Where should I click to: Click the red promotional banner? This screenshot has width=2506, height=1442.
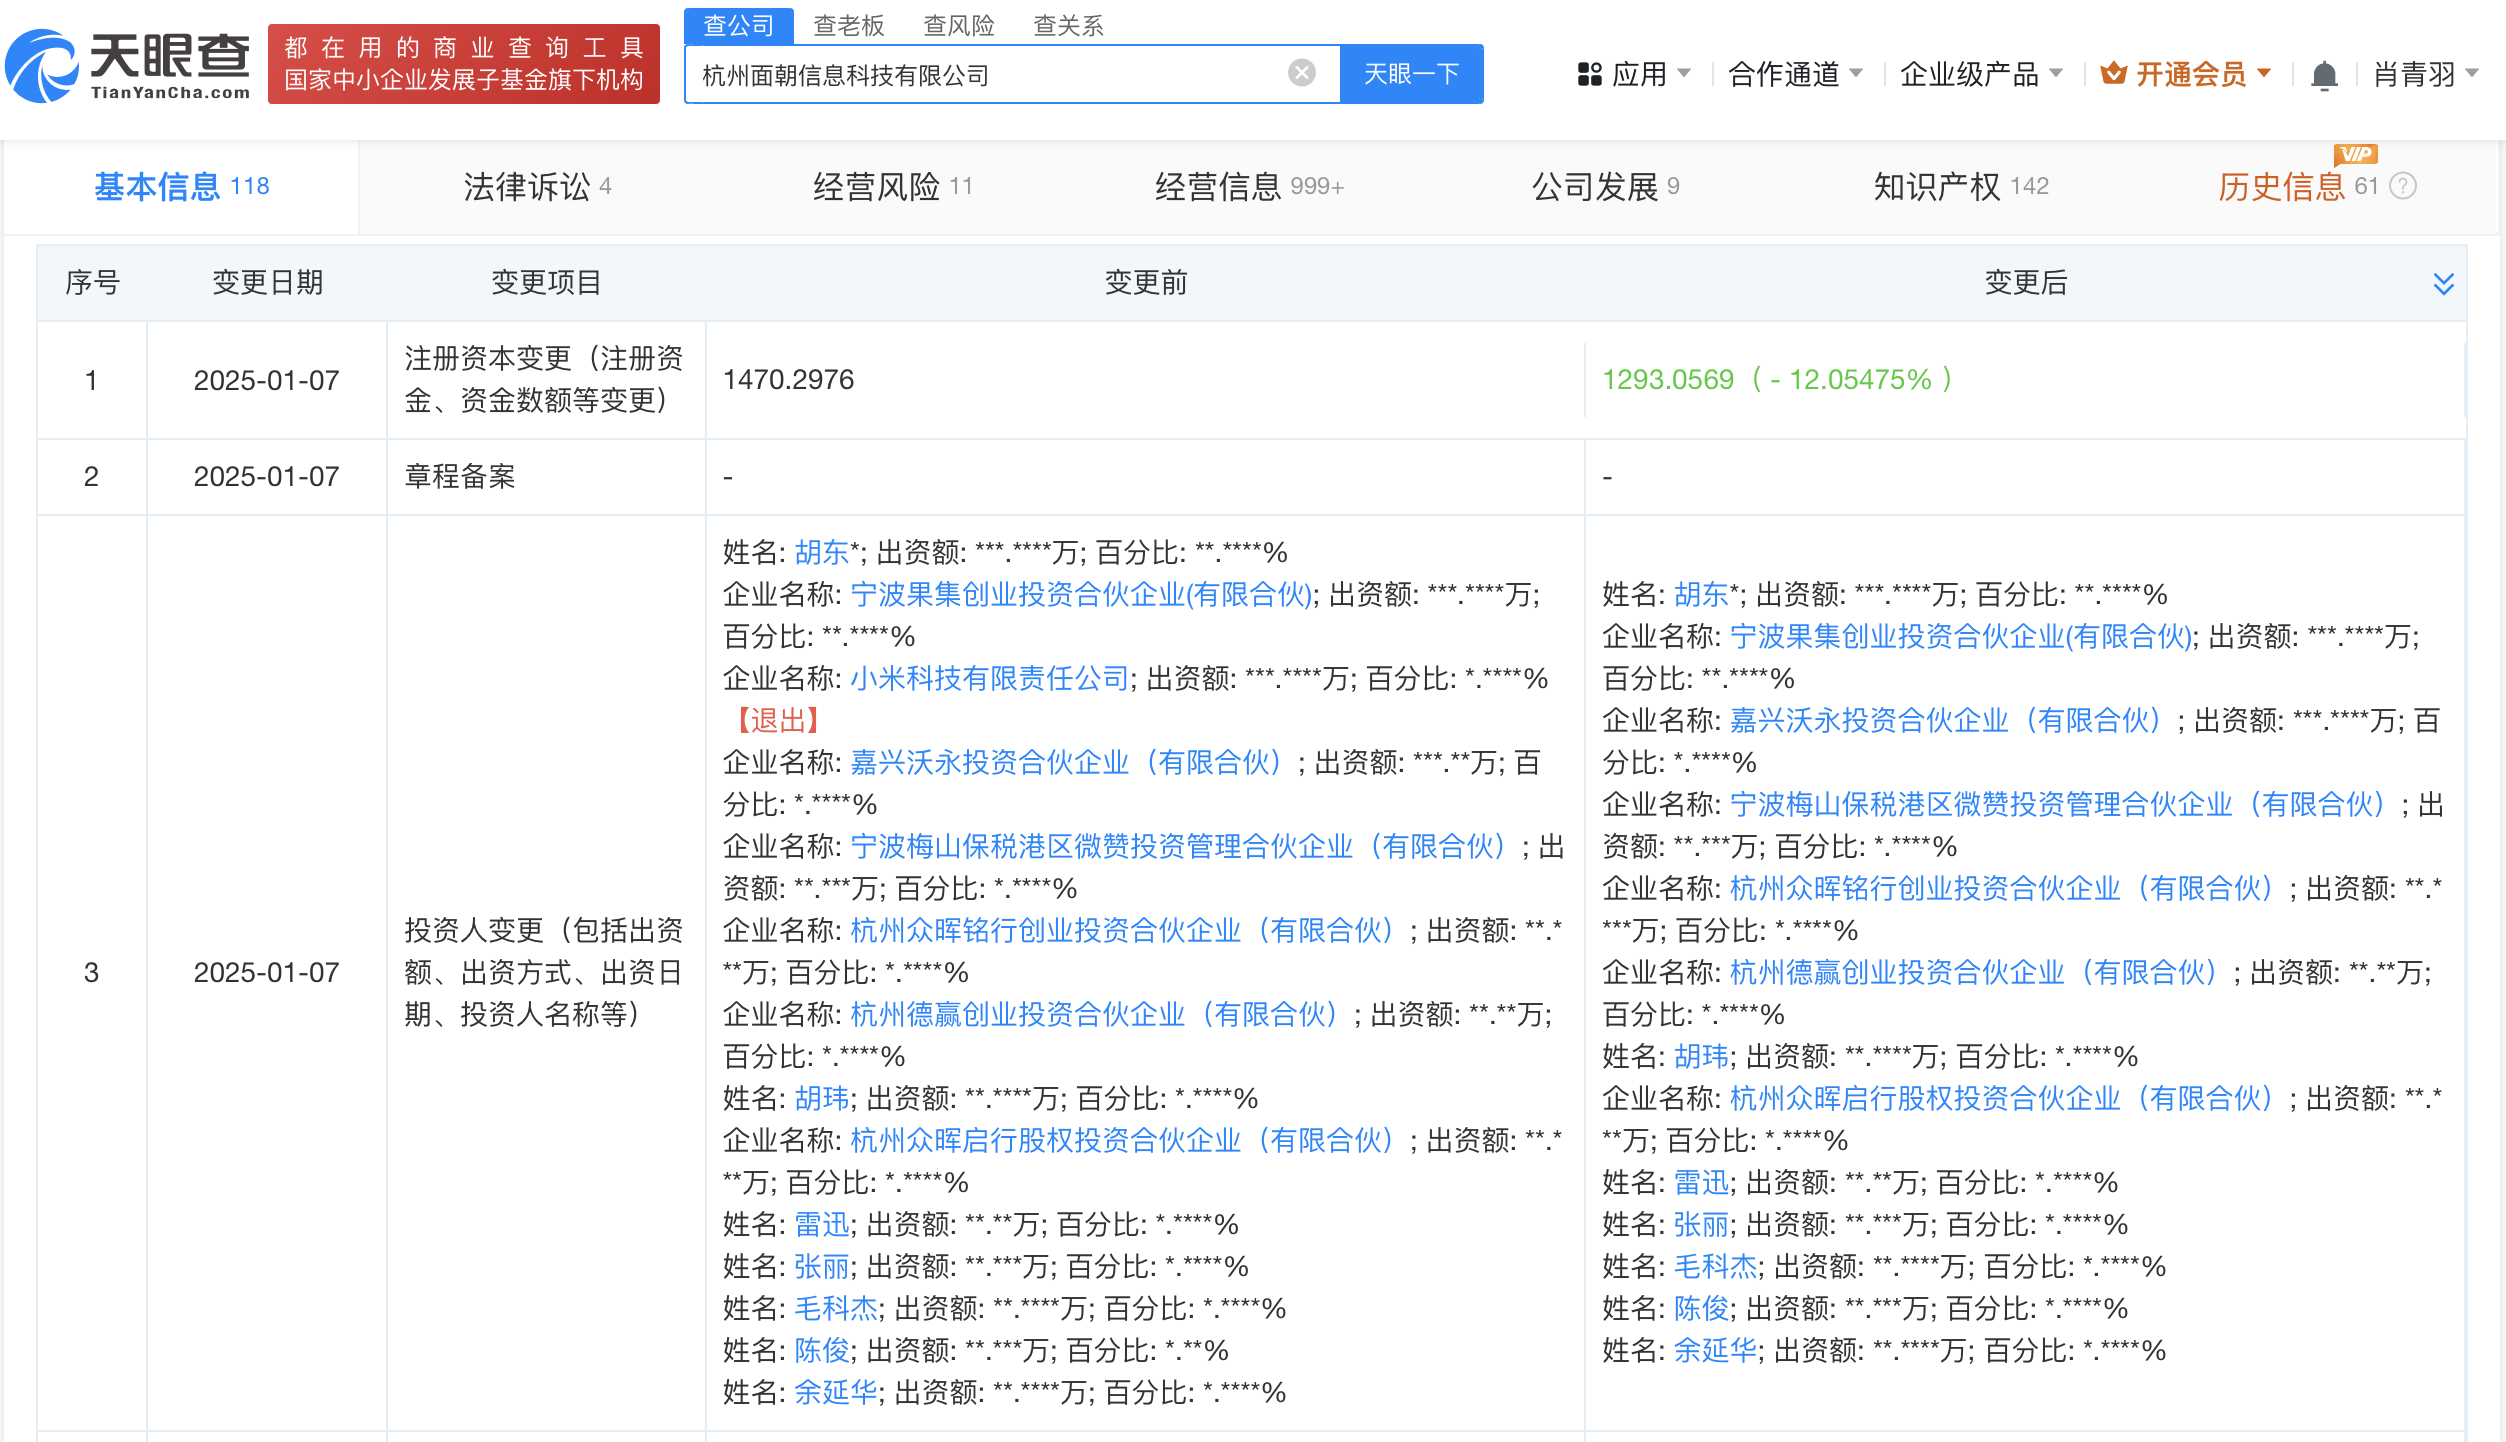[464, 64]
